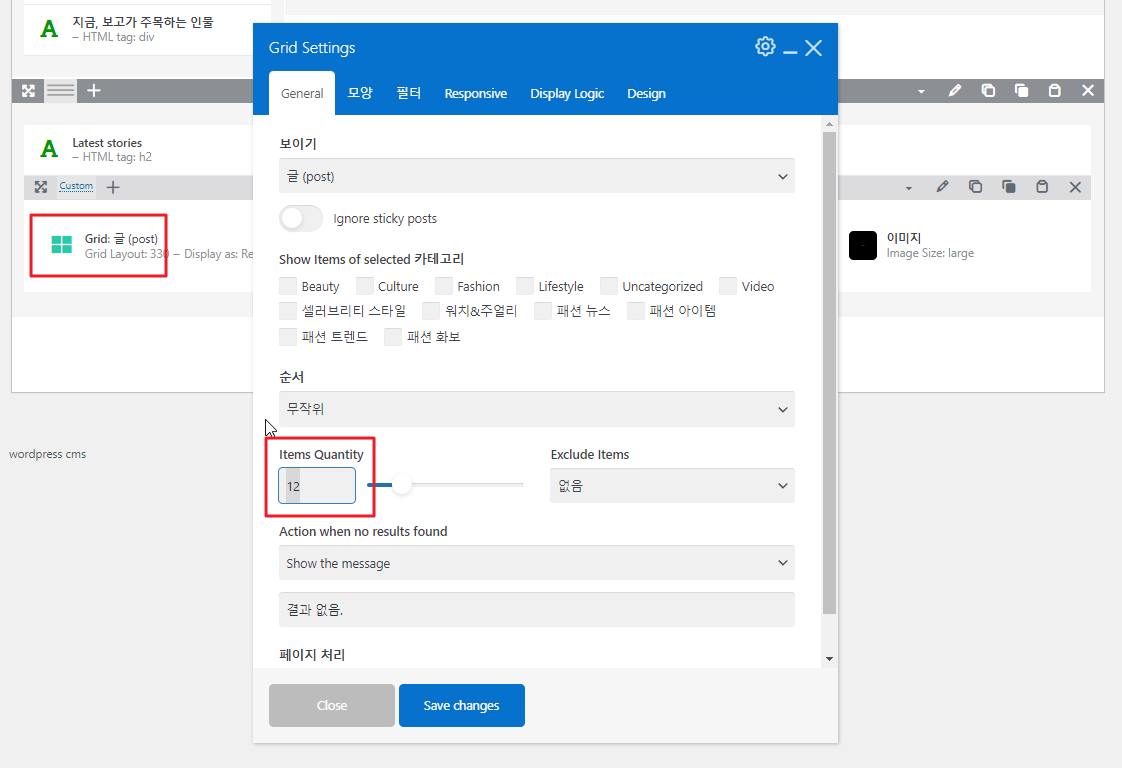Switch to the General tab
This screenshot has height=768, width=1122.
point(302,93)
